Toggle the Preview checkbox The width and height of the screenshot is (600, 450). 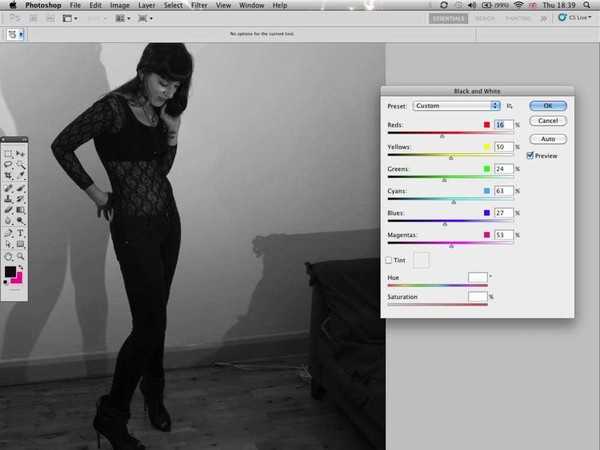click(x=530, y=156)
